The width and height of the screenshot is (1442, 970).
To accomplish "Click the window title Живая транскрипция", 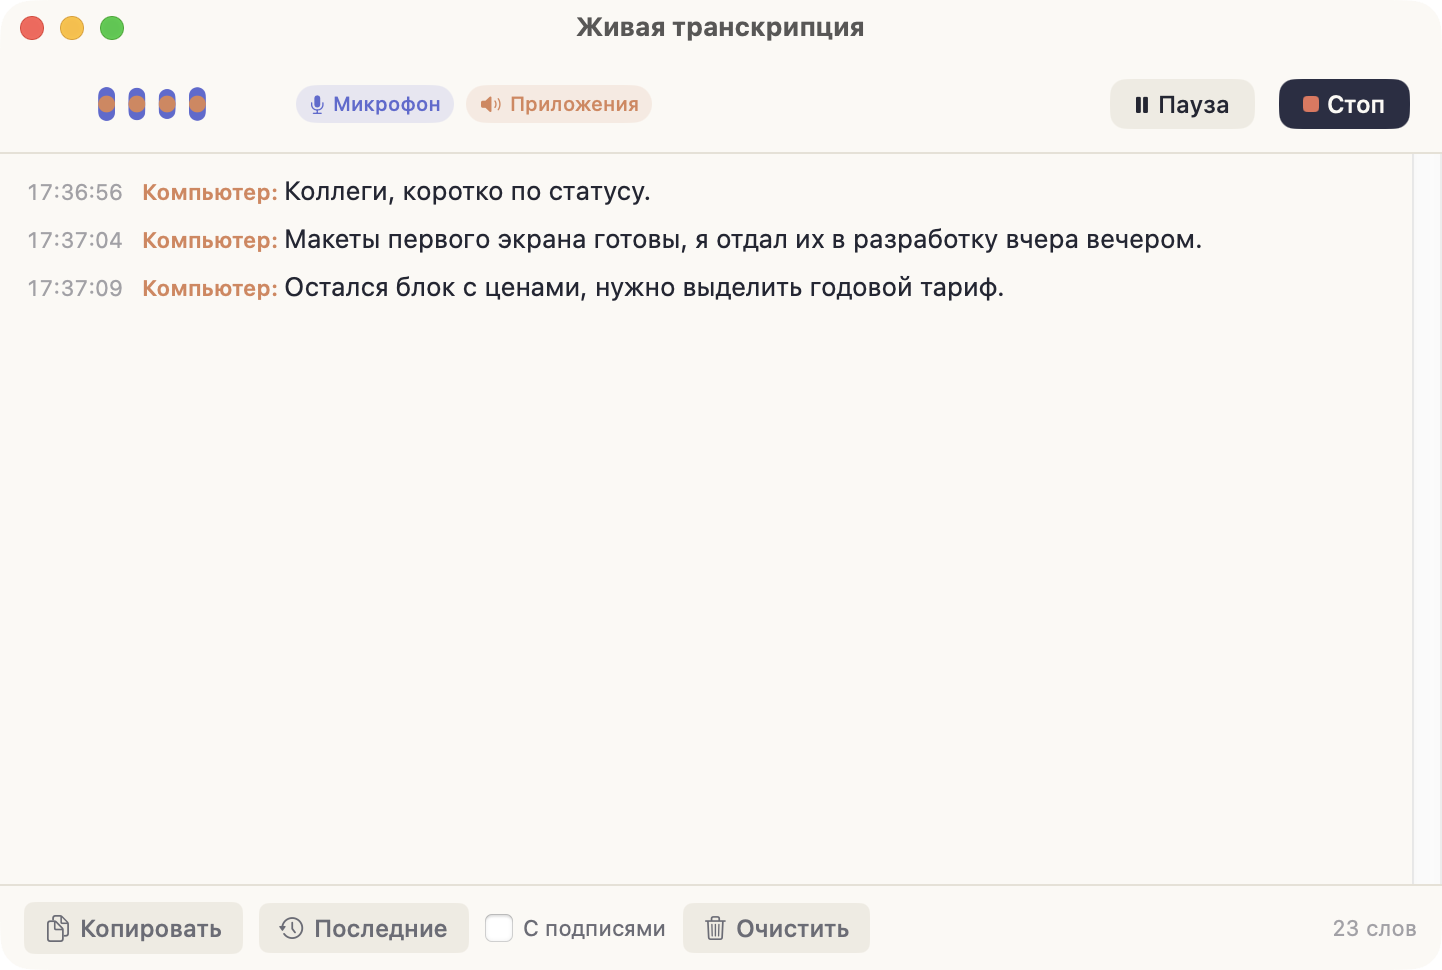I will [720, 27].
